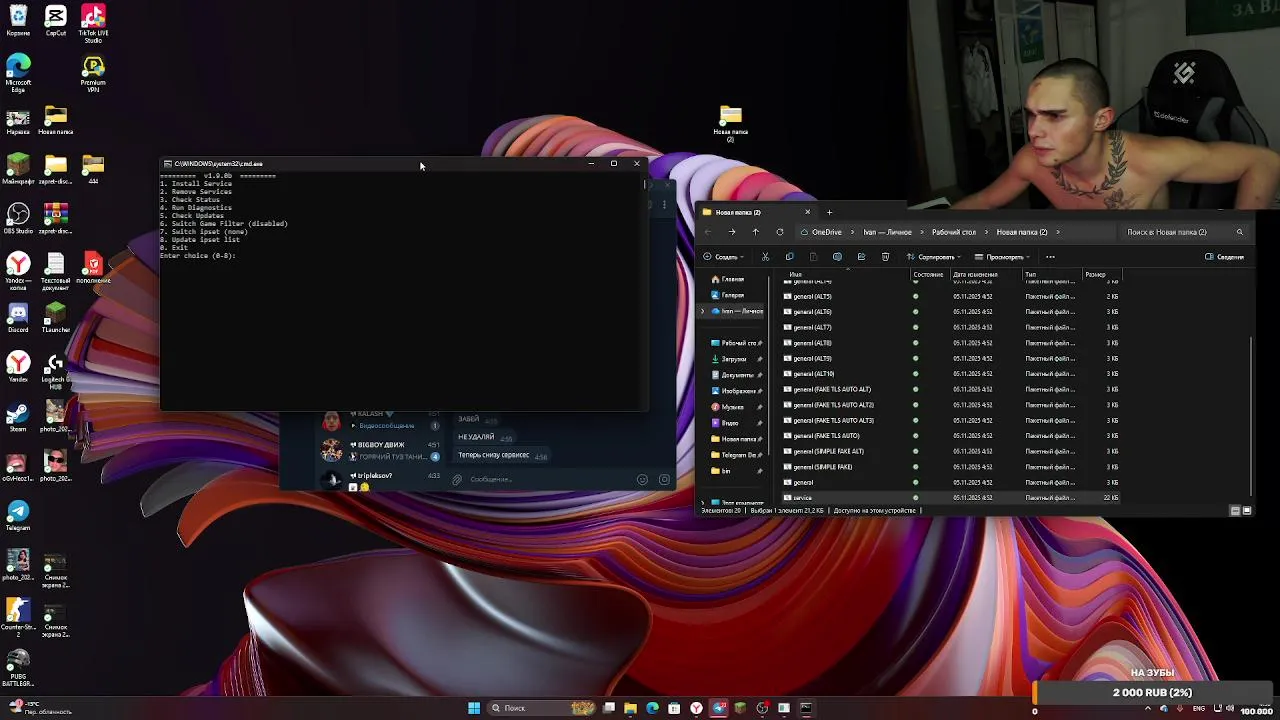This screenshot has width=1280, height=720.
Task: Go up one folder level in Explorer
Action: point(755,232)
